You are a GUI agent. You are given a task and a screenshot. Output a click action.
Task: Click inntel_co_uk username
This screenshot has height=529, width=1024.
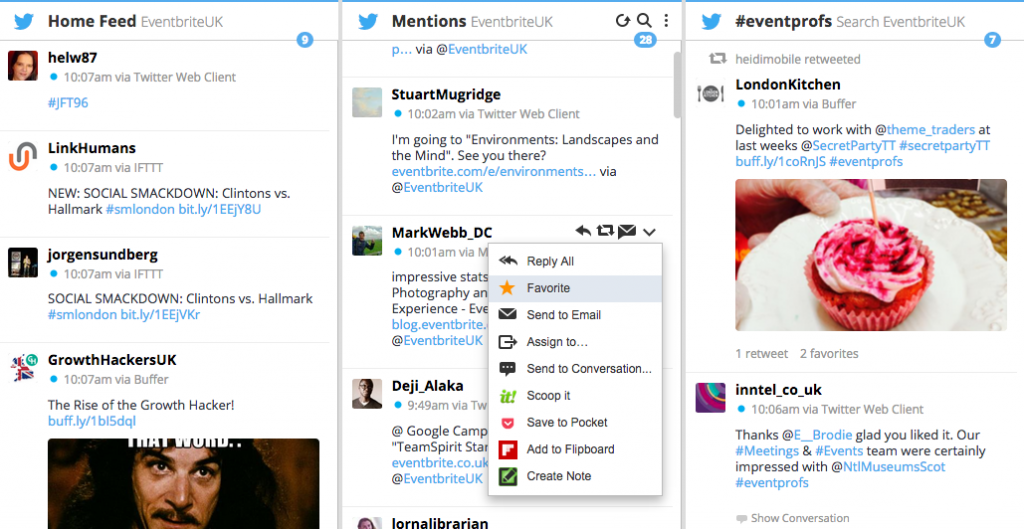click(778, 389)
